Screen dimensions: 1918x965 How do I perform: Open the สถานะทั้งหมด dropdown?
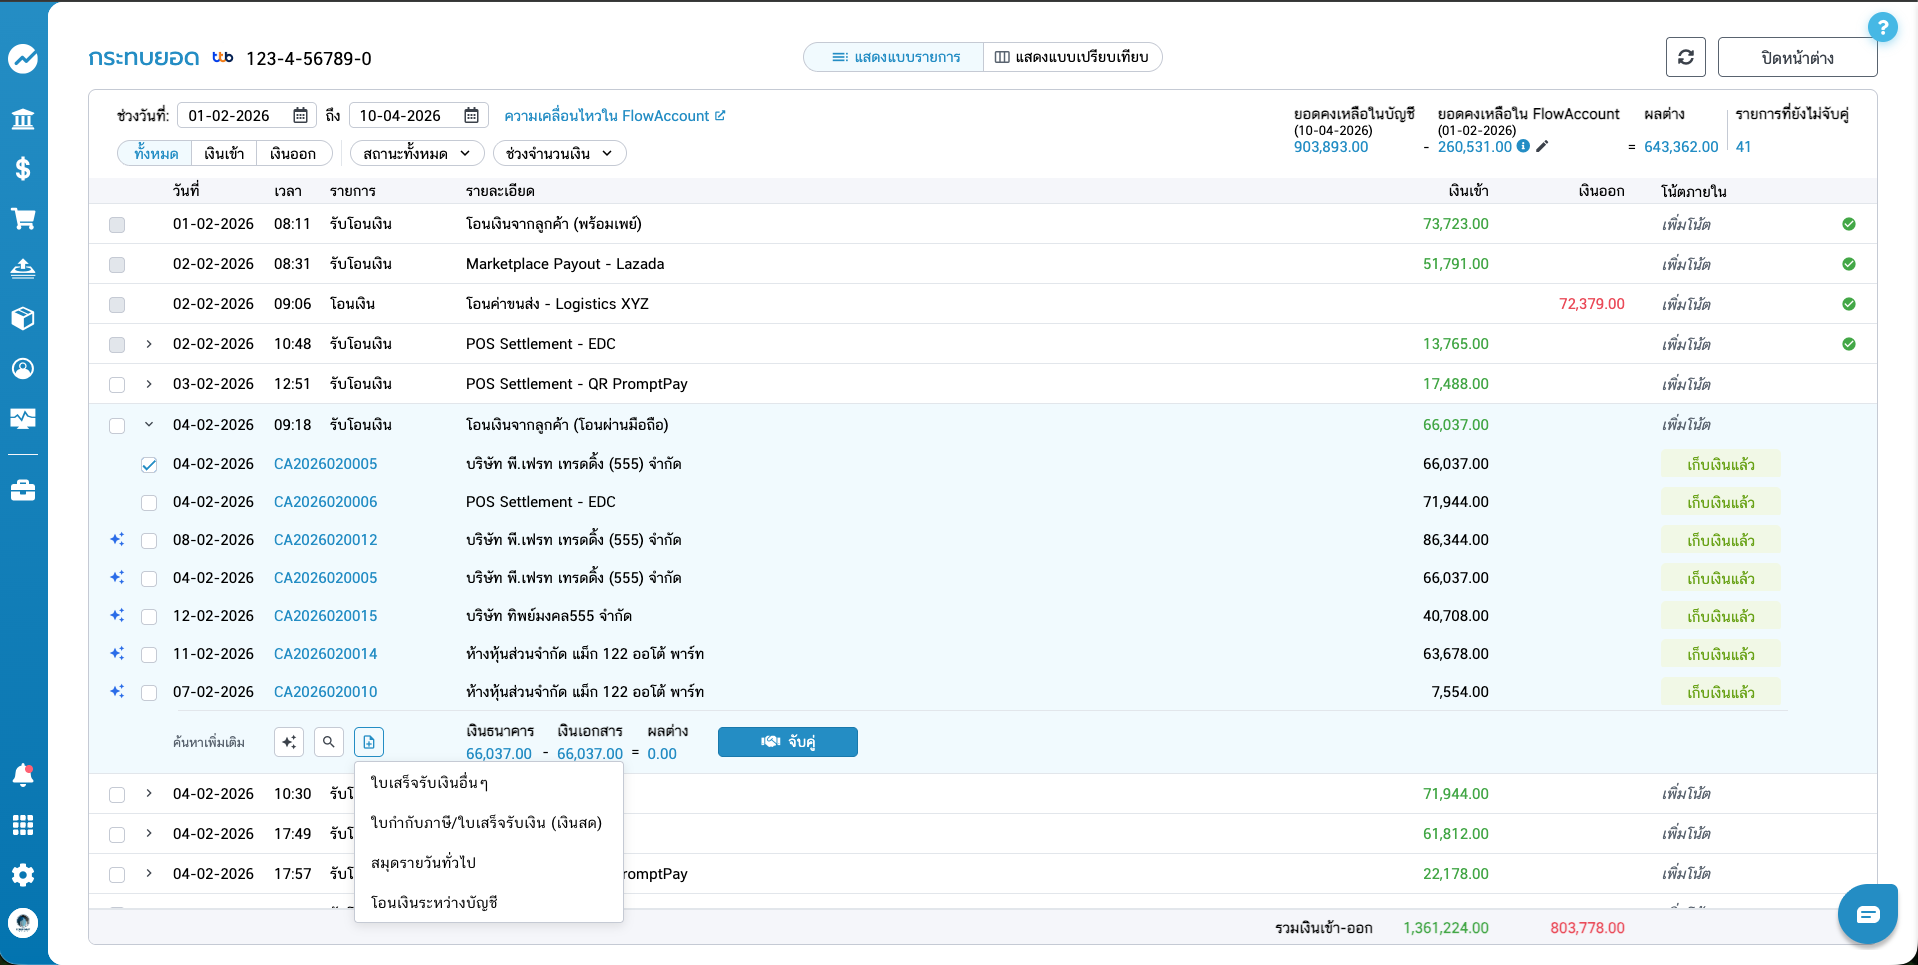(x=418, y=153)
